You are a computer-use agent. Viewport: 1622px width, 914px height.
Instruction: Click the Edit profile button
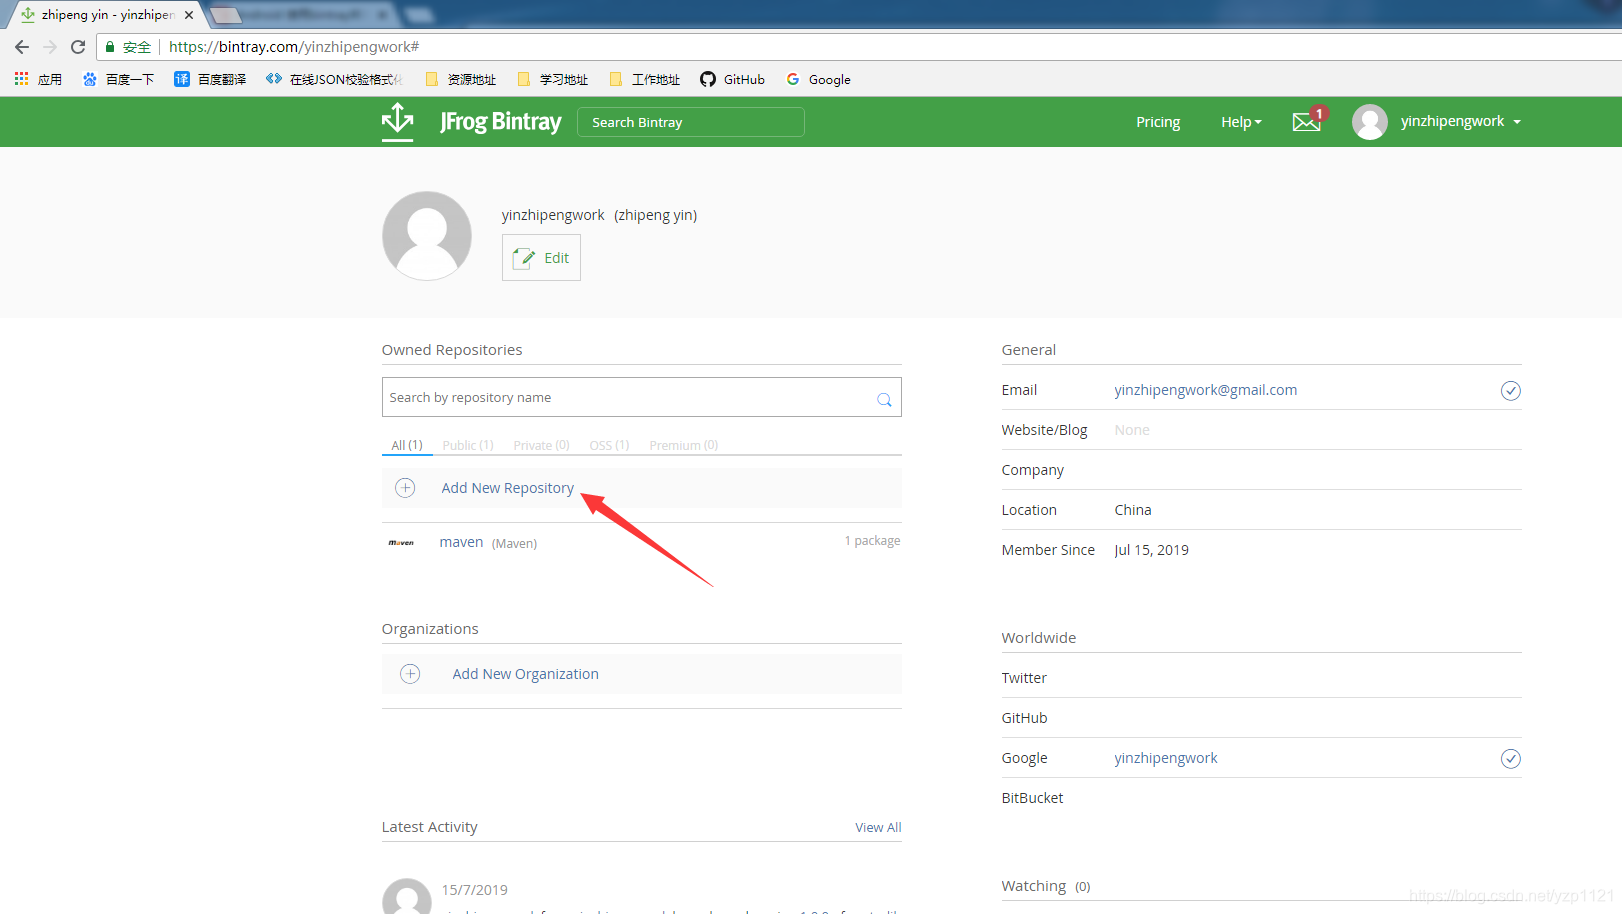coord(541,258)
